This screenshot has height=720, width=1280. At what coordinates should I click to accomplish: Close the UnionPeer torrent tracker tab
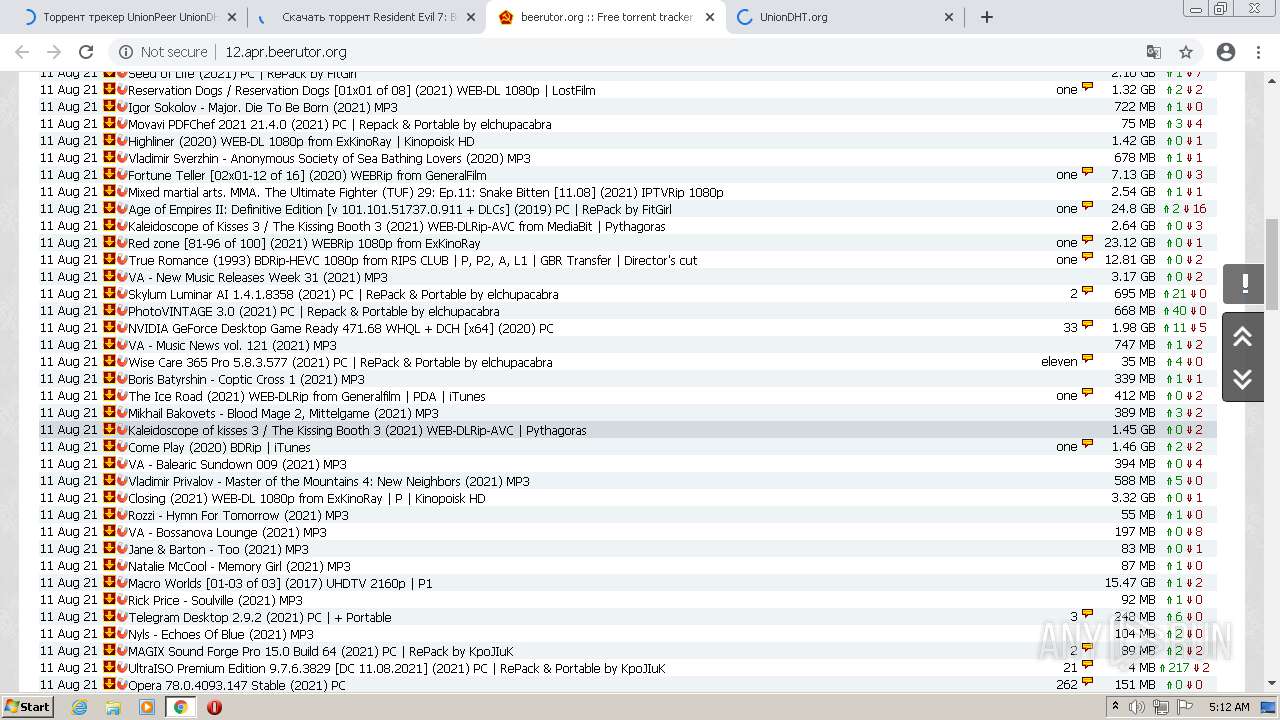tap(233, 17)
